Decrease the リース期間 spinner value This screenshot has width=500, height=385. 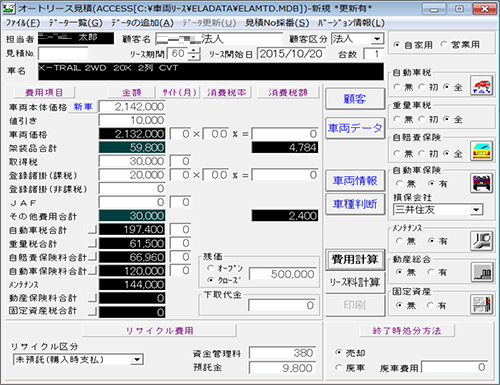coord(194,57)
